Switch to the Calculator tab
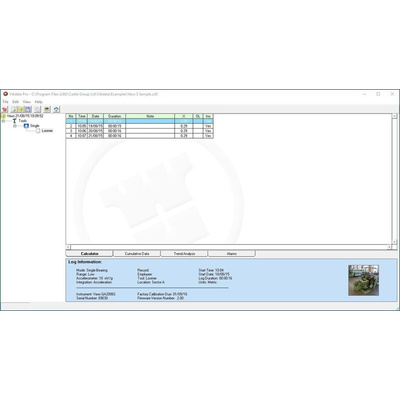Screen dimensions: 400x400 click(89, 254)
